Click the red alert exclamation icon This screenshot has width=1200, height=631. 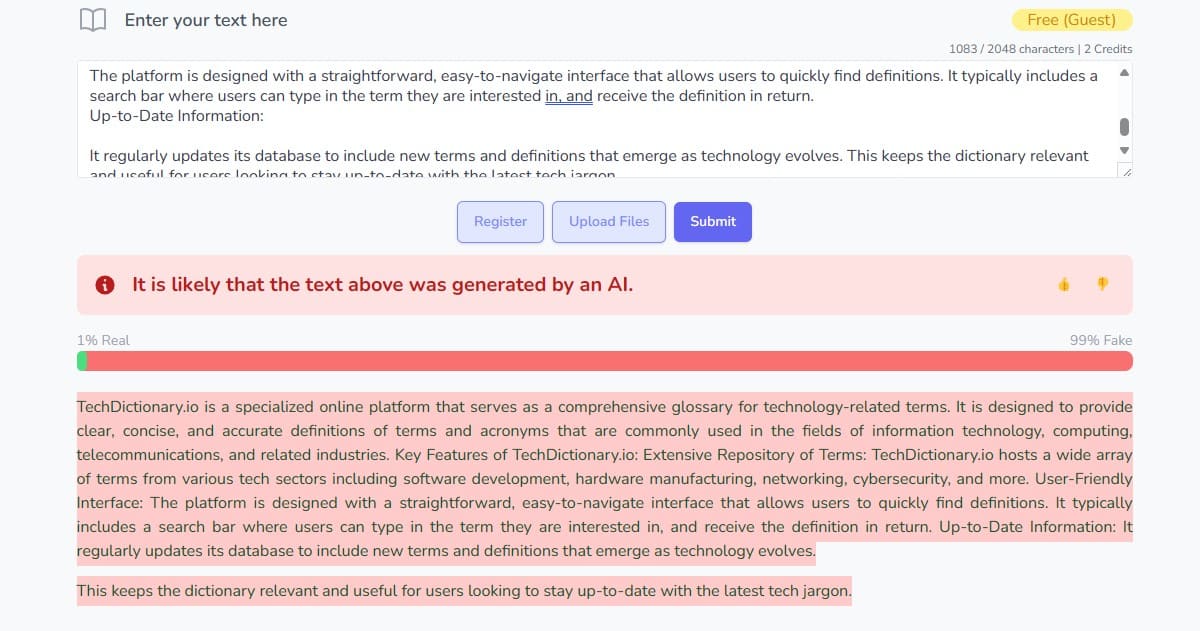coord(104,285)
